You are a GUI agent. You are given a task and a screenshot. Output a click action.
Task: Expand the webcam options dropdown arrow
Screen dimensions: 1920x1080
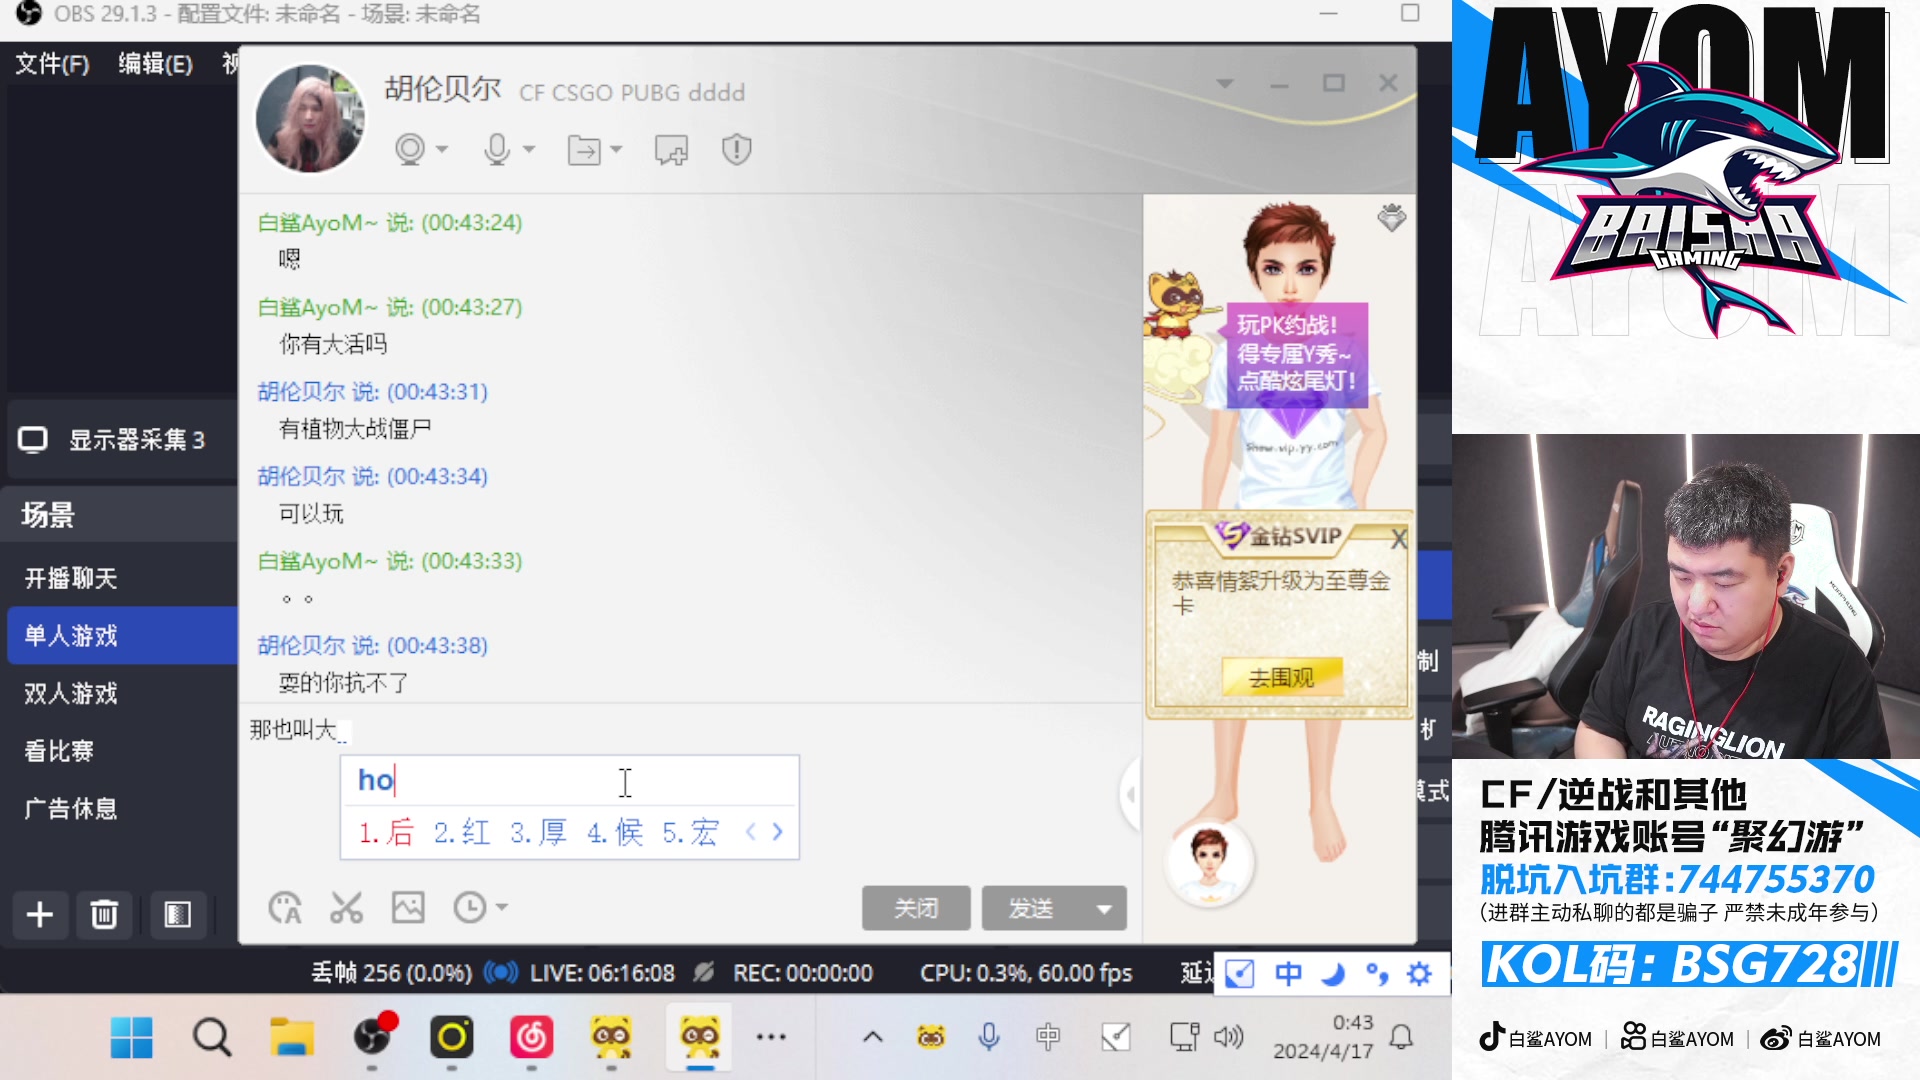[x=441, y=150]
